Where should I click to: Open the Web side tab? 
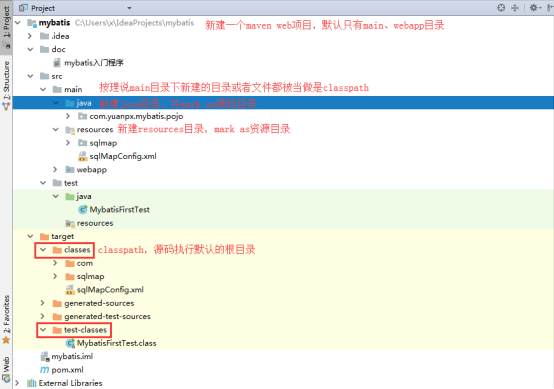click(x=6, y=369)
